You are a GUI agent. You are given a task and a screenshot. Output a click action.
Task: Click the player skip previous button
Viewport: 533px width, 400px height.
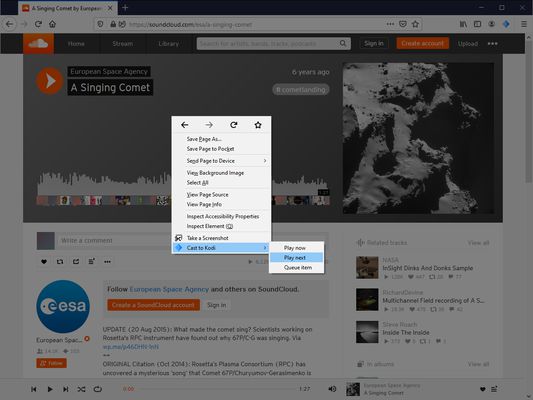(34, 389)
